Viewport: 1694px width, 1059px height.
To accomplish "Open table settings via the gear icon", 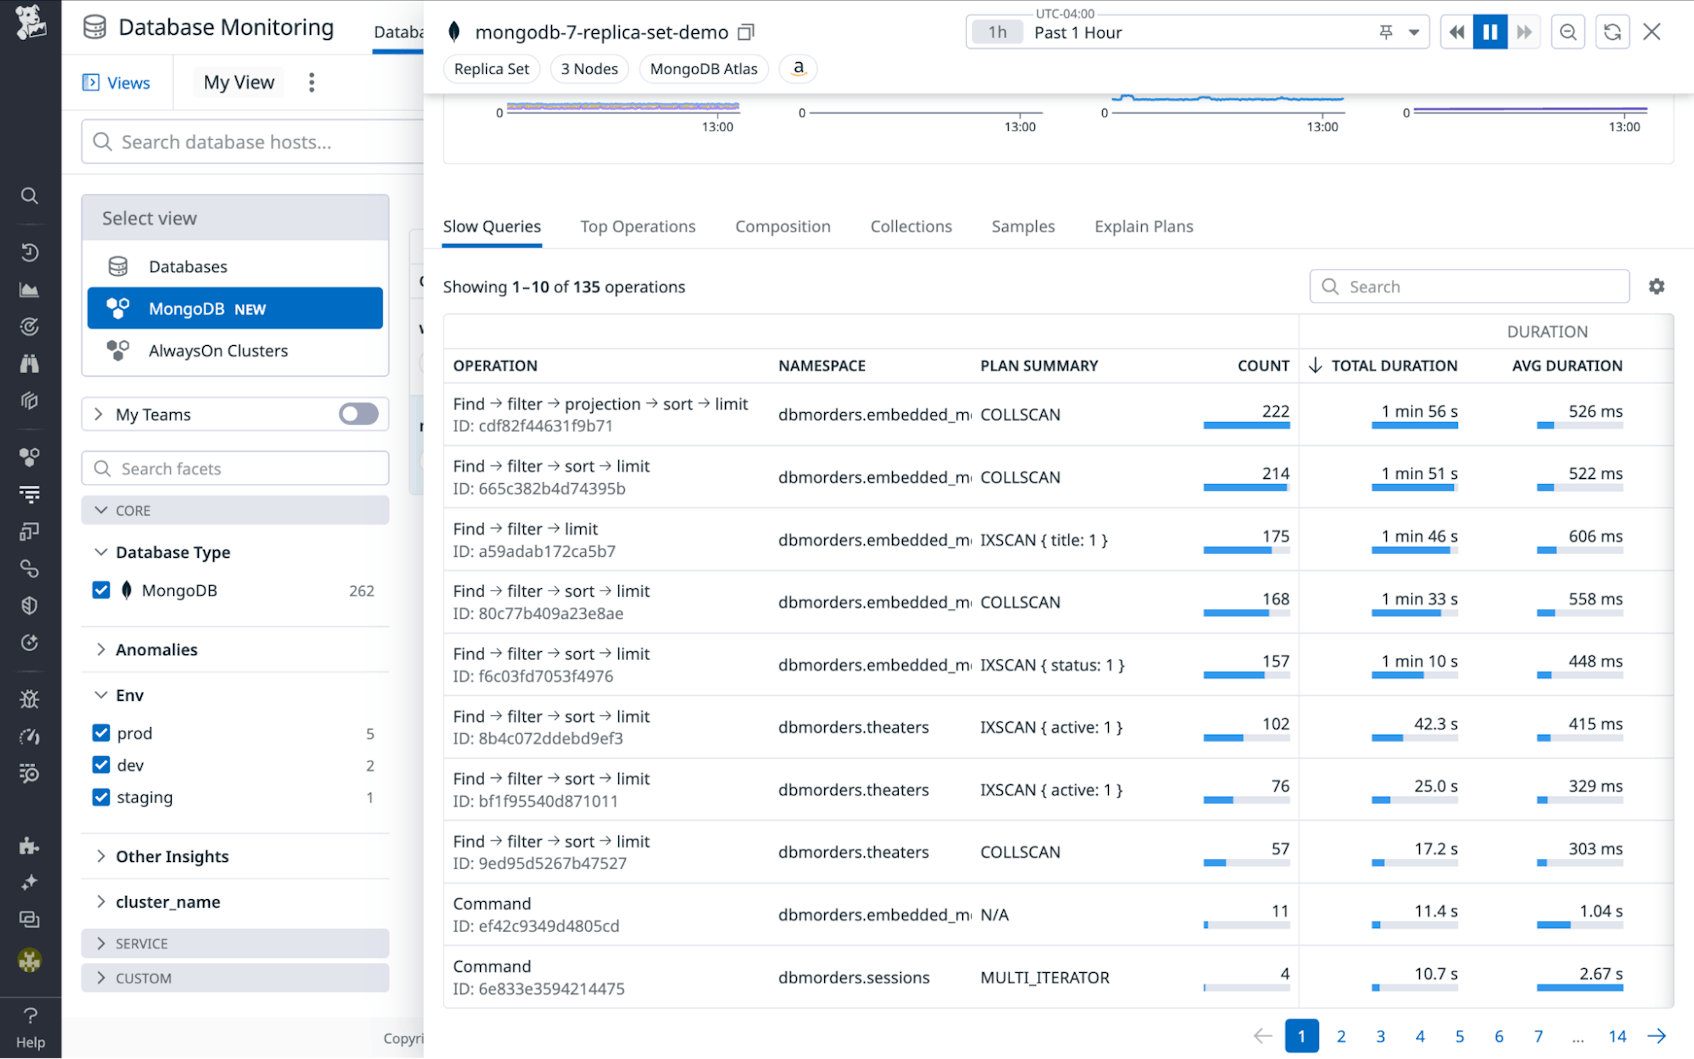I will (x=1657, y=286).
